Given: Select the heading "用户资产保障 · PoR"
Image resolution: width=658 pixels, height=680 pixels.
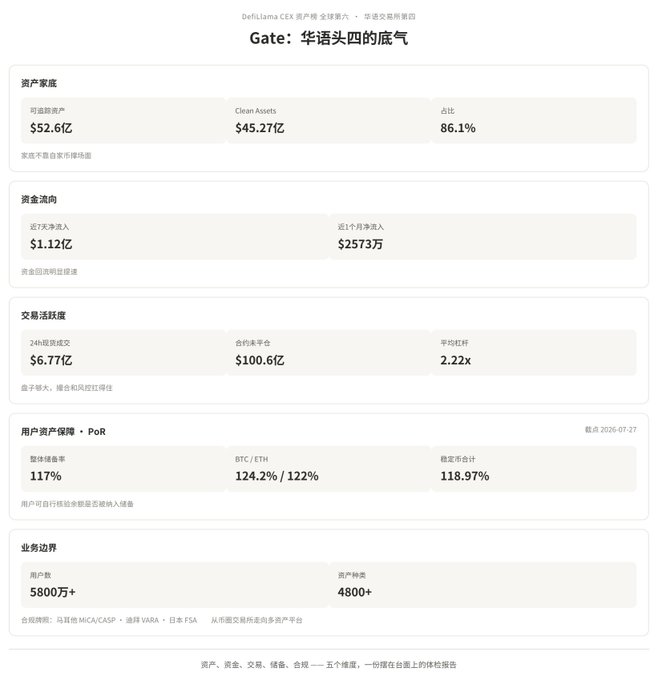Looking at the screenshot, I should pos(63,432).
